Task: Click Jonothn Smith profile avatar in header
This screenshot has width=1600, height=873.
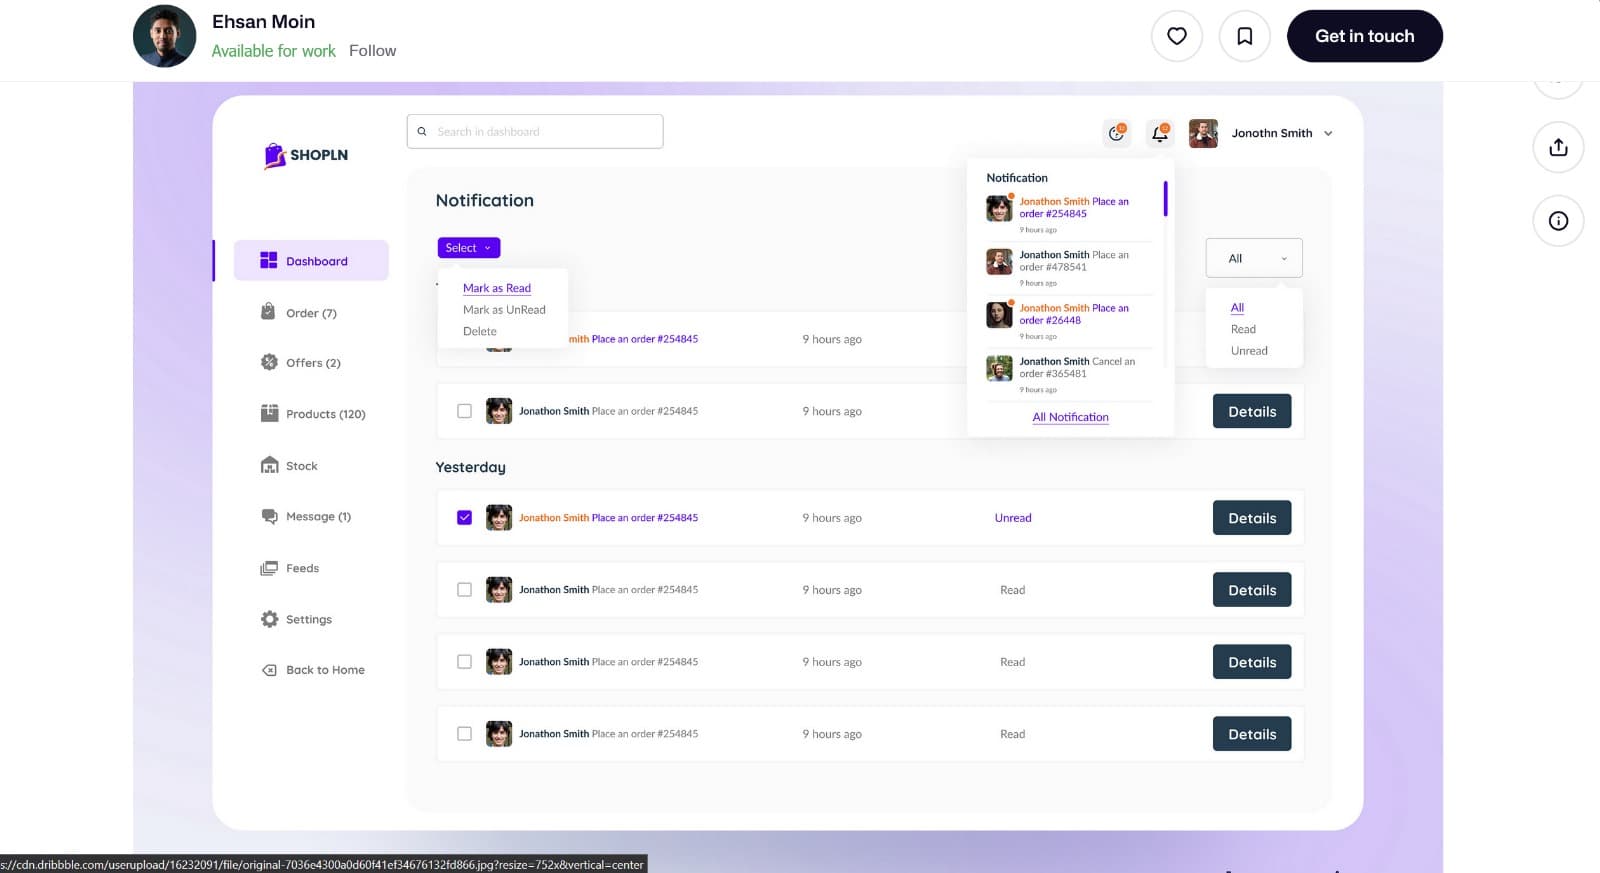Action: pyautogui.click(x=1203, y=133)
